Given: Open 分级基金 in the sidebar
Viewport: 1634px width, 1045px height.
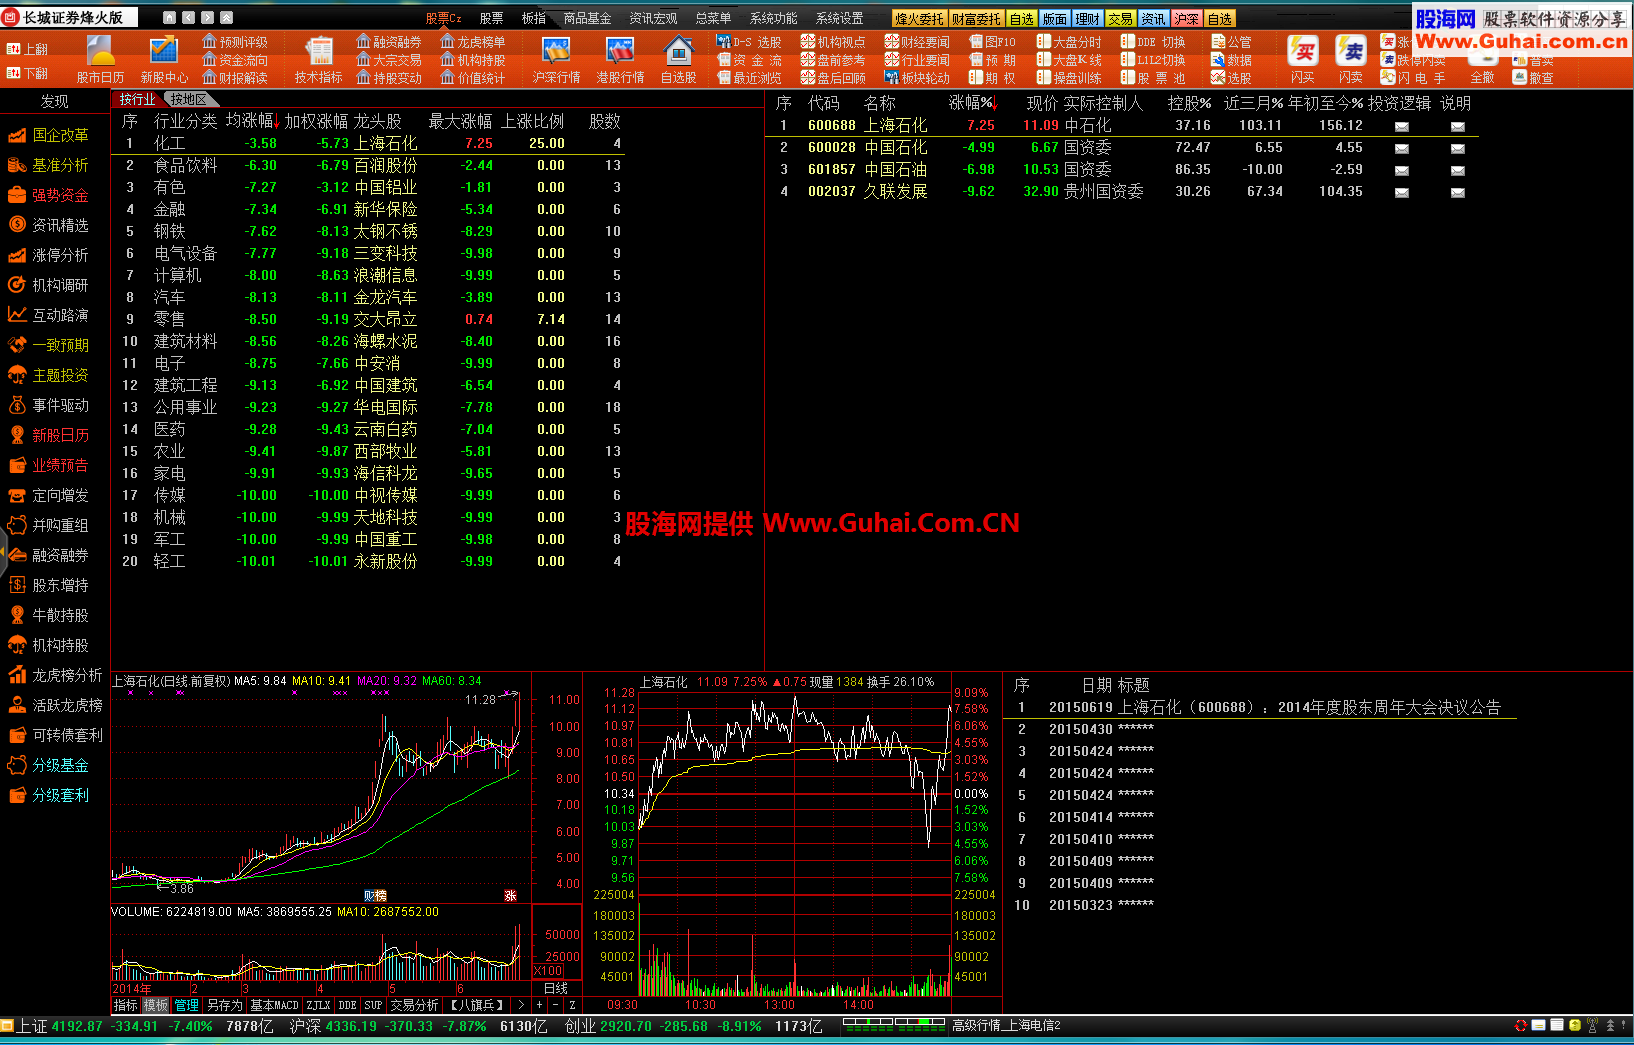Looking at the screenshot, I should [48, 765].
